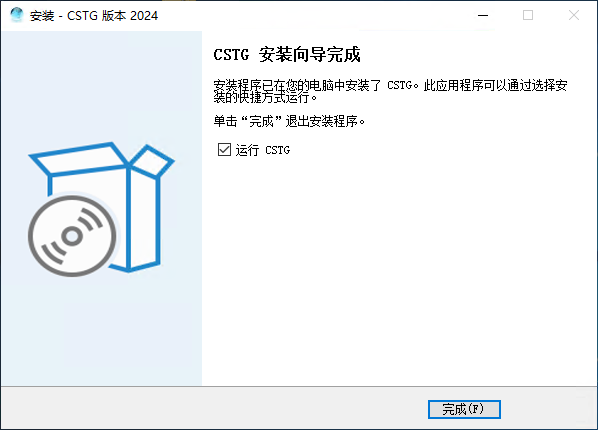Click the gray disc graphic in illustration

click(72, 236)
